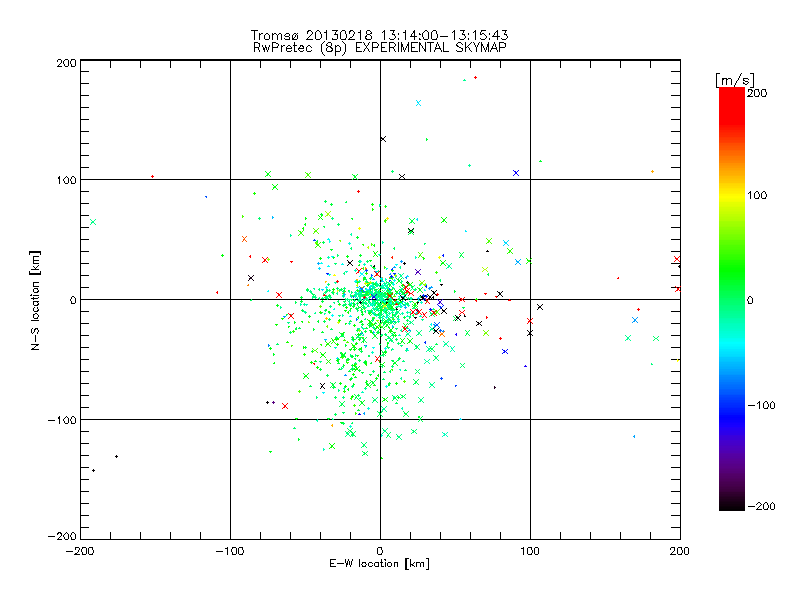Image resolution: width=800 pixels, height=600 pixels.
Task: Select the x-axis tick label 200
Action: click(680, 551)
